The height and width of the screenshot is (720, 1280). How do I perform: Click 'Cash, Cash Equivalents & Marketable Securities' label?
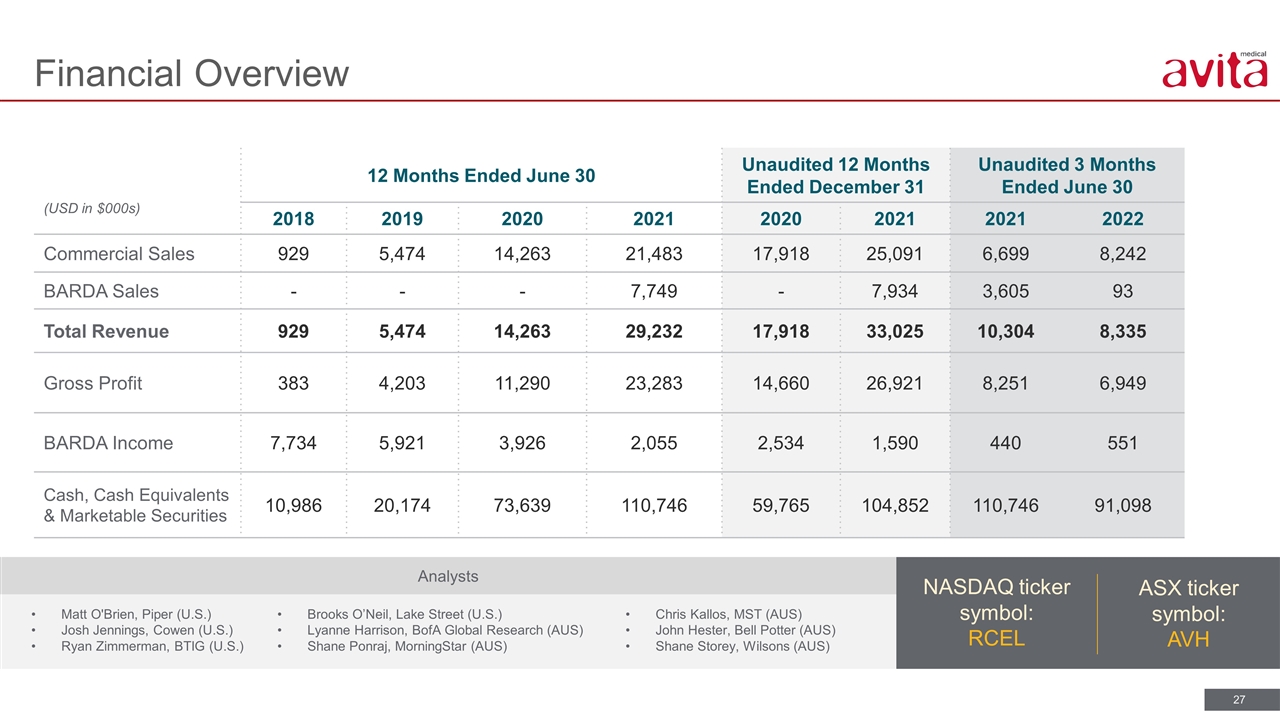click(136, 506)
